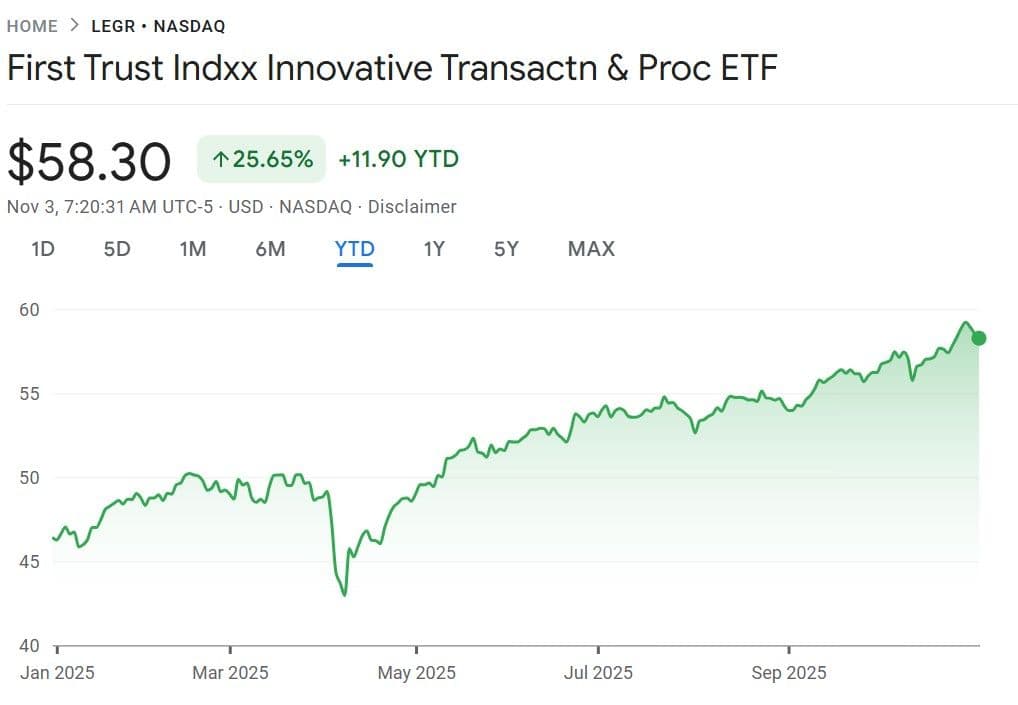Click the LEGR • NASDAQ breadcrumb
This screenshot has height=705, width=1018.
(x=158, y=26)
